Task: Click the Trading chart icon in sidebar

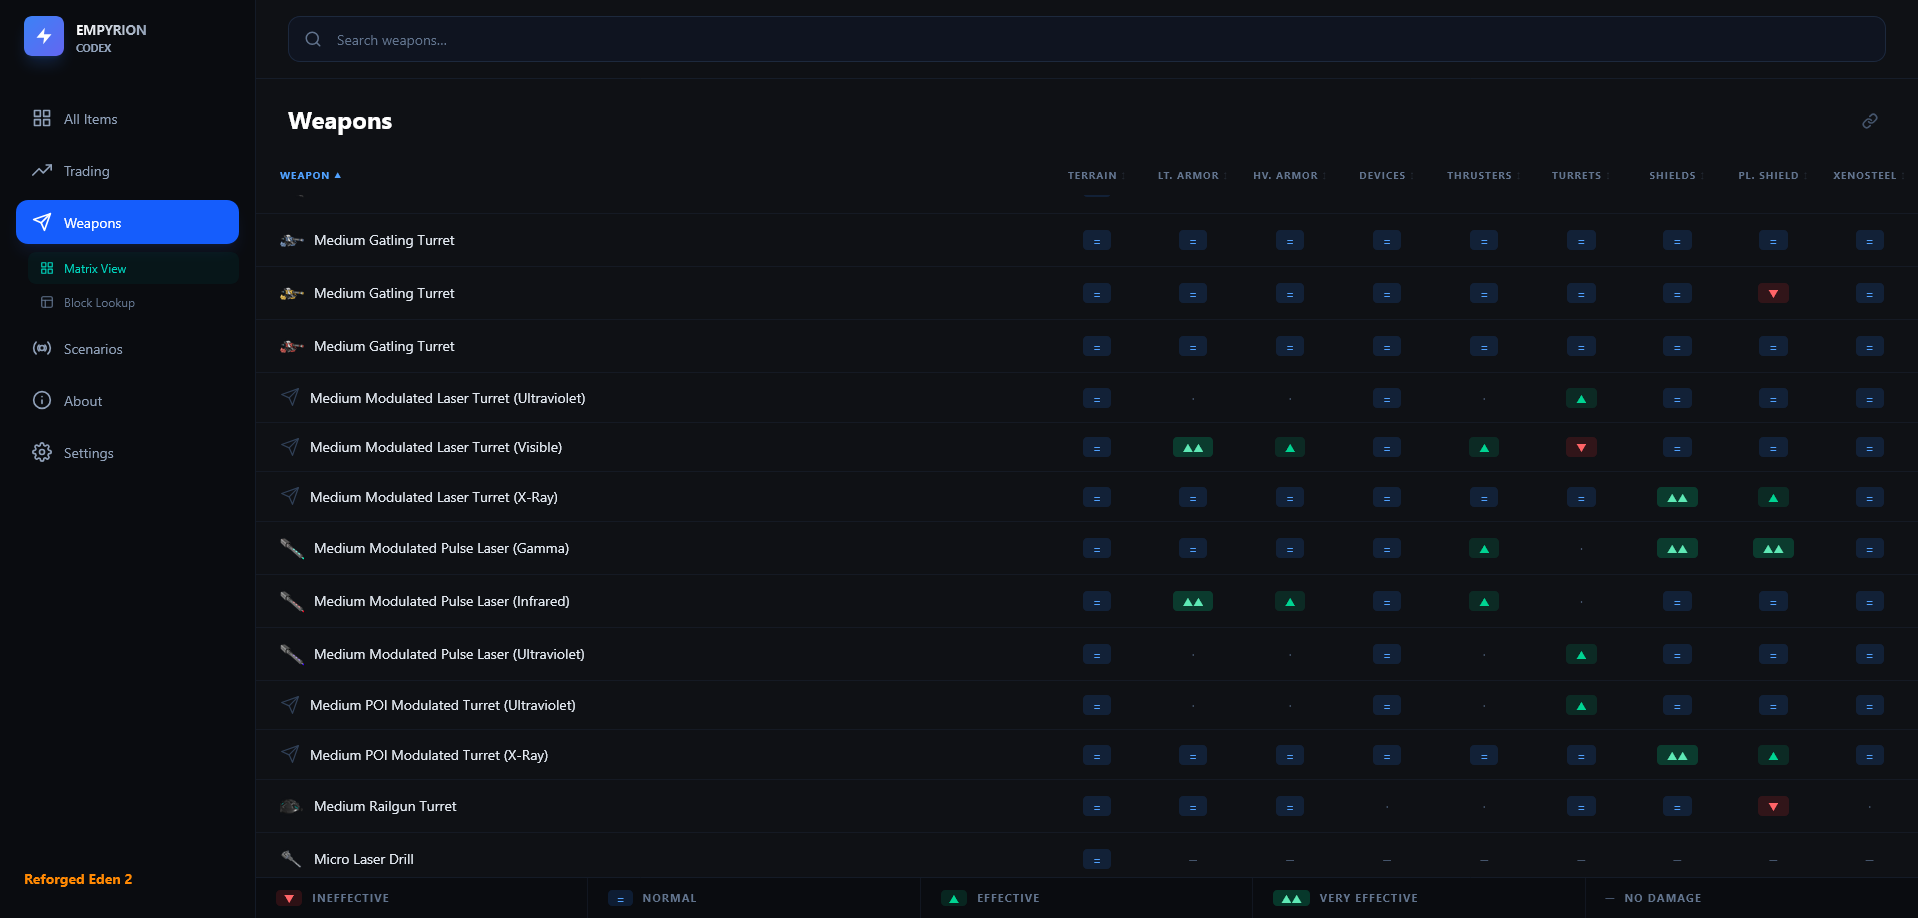Action: coord(42,171)
